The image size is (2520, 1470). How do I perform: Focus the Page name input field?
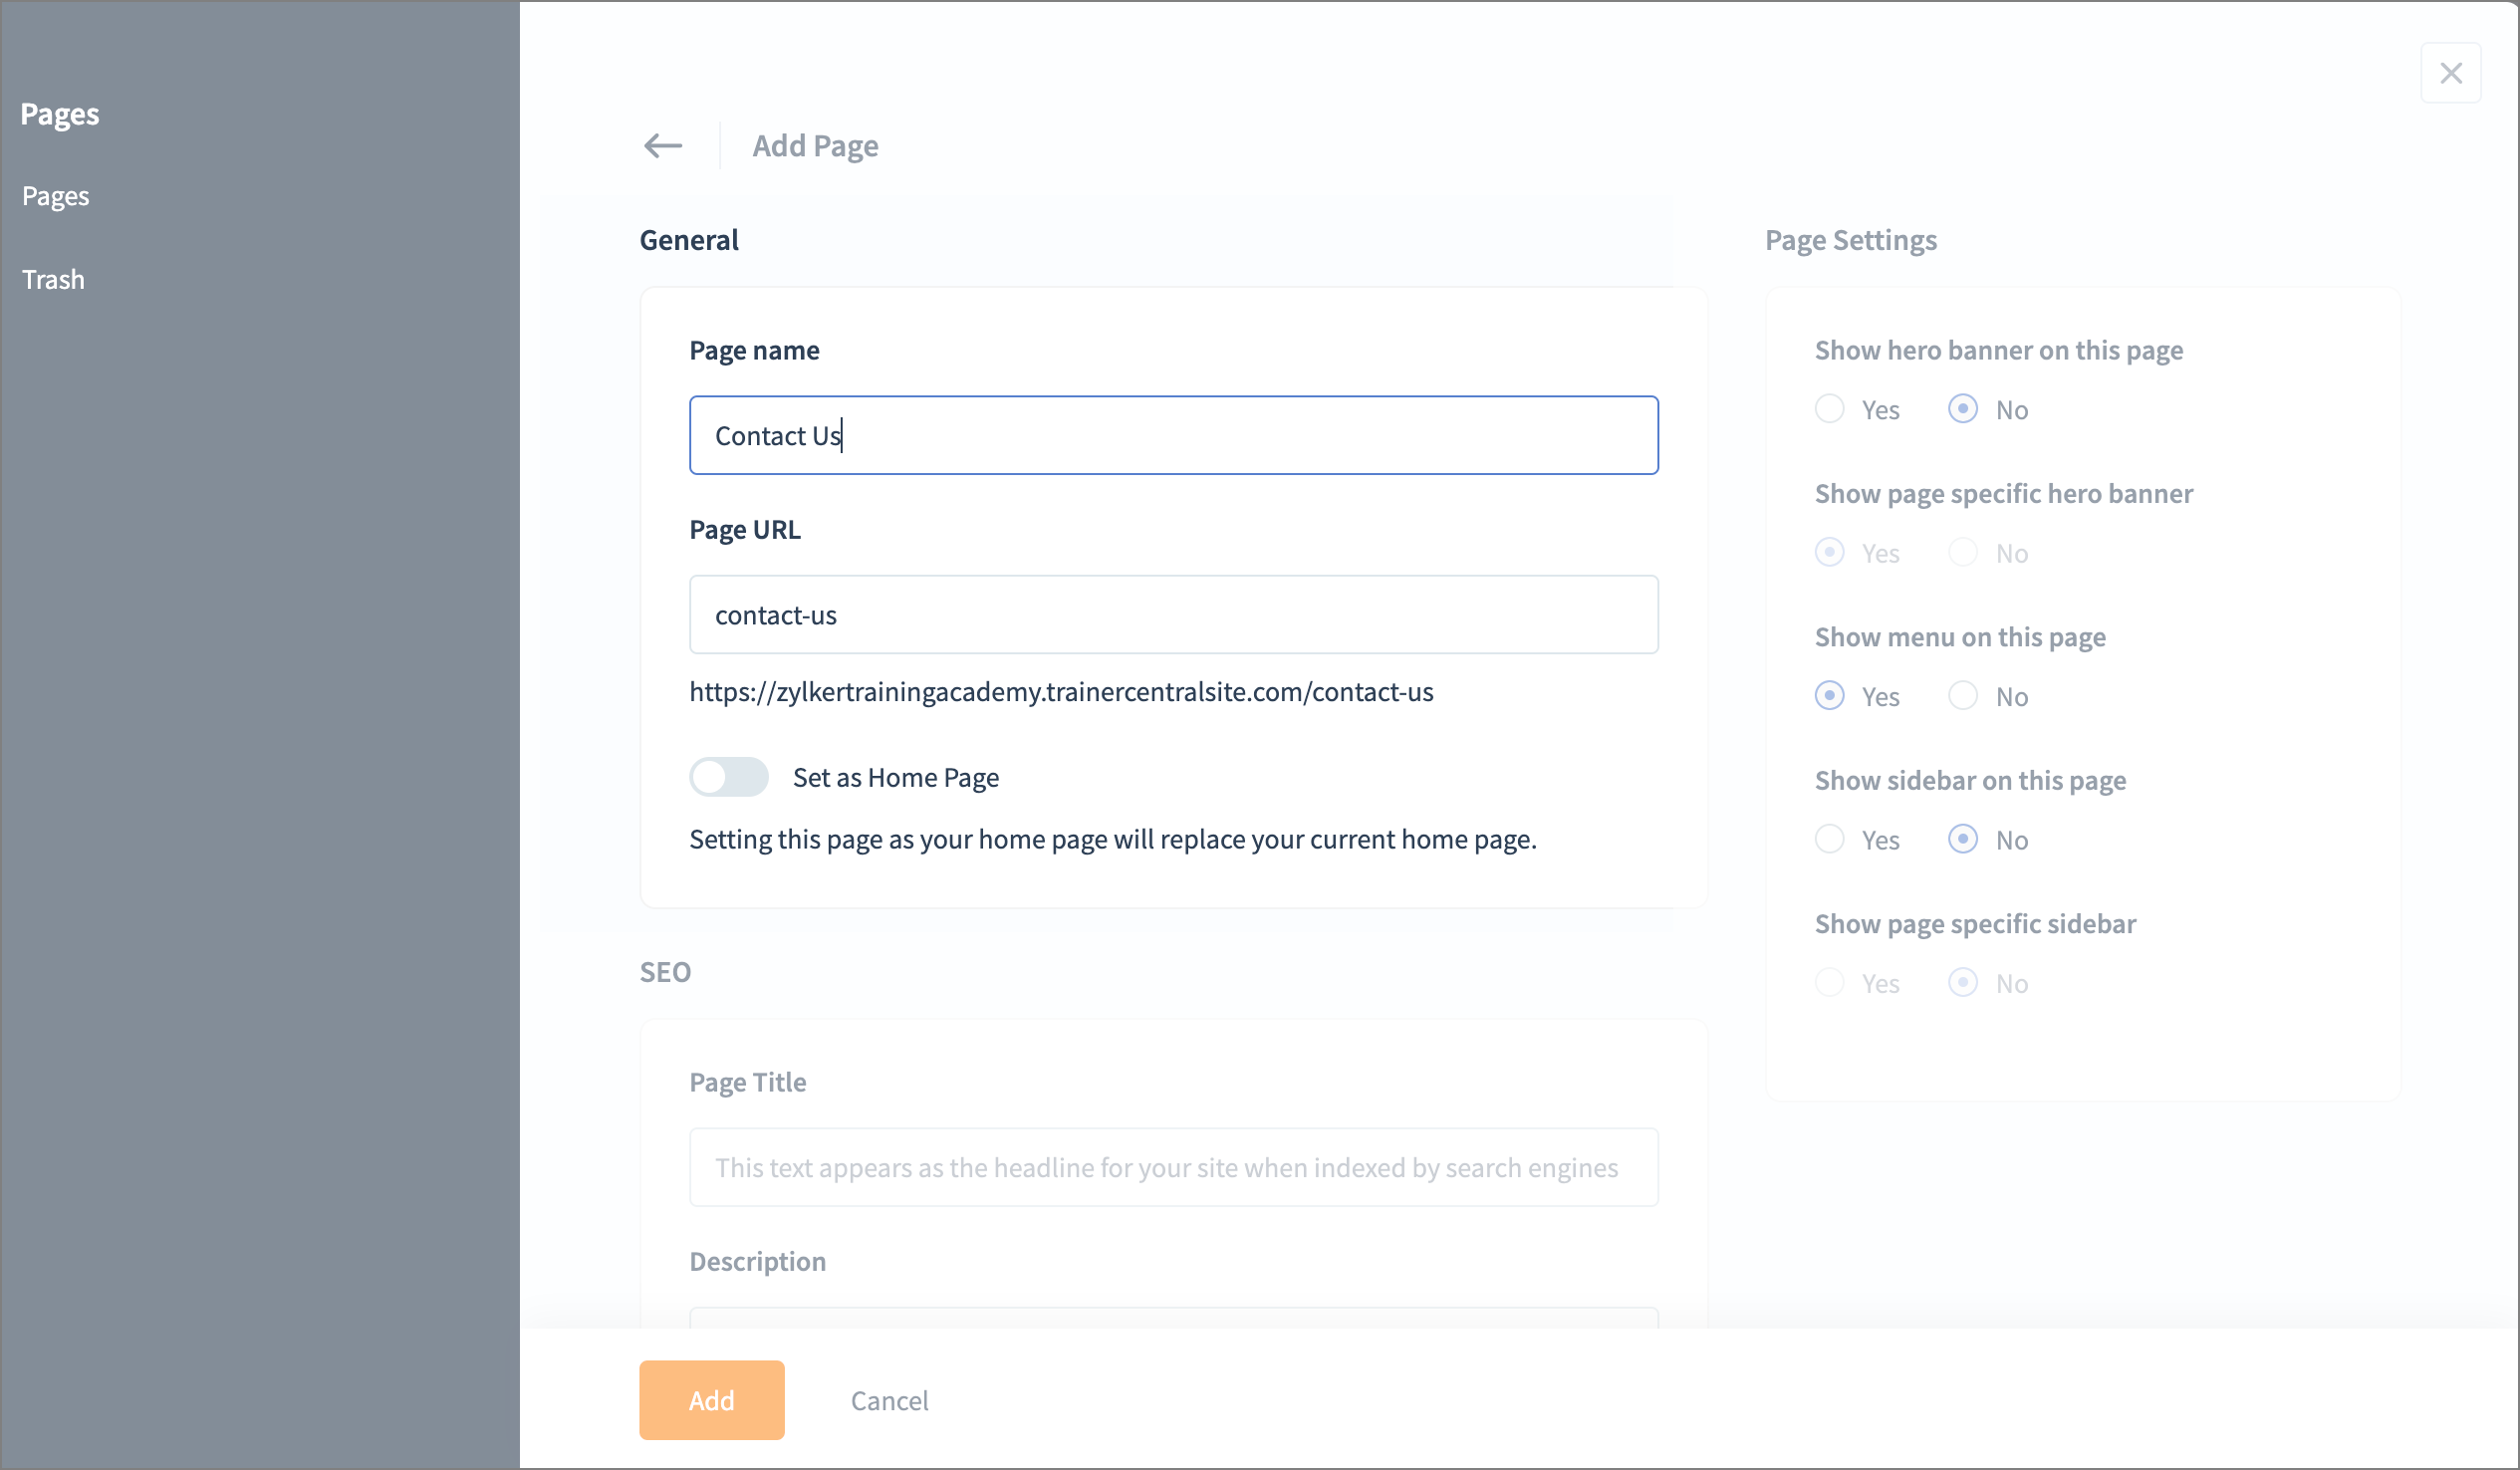[1173, 435]
